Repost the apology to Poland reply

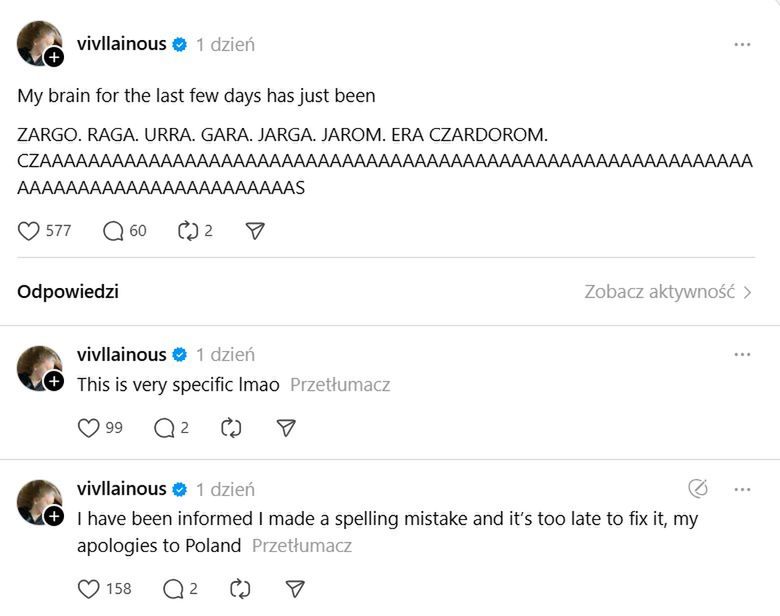pos(240,589)
